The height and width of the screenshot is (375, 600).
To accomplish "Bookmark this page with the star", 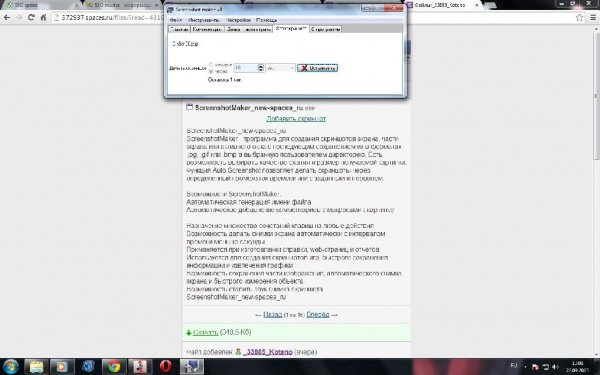I will pos(579,17).
